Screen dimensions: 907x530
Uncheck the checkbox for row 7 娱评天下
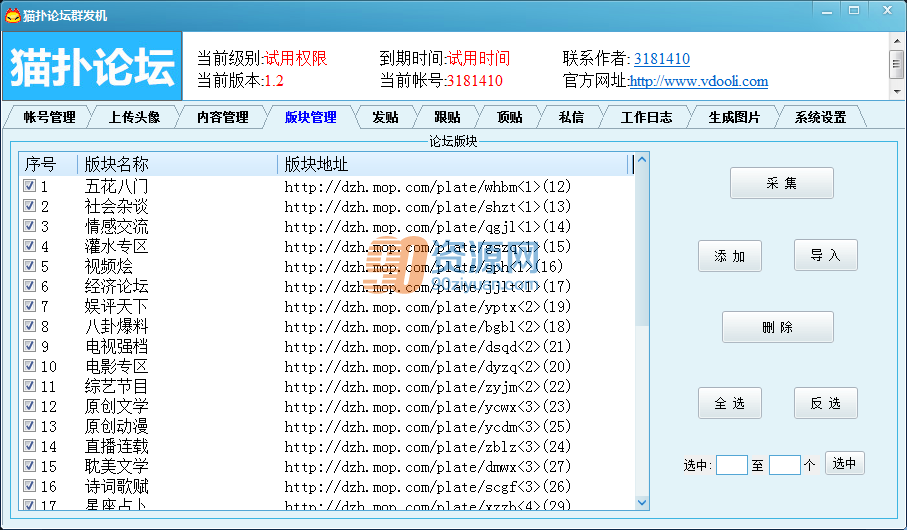click(x=30, y=306)
